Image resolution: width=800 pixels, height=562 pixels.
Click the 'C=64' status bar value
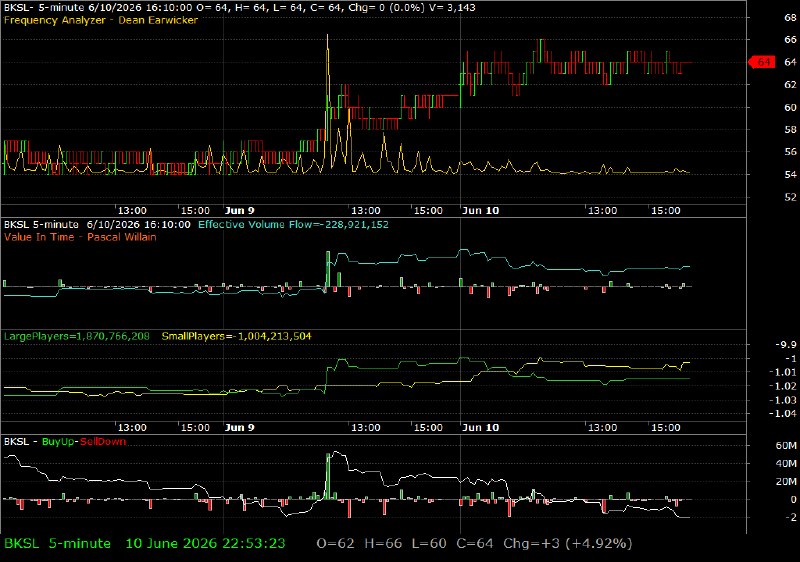[475, 544]
